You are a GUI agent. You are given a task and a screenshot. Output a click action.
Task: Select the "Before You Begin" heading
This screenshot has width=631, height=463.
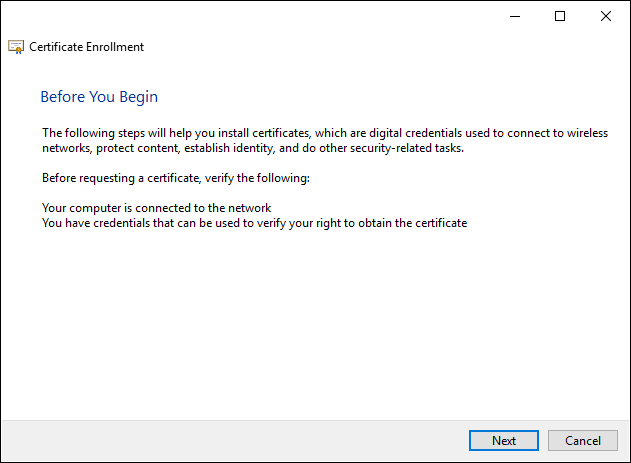pyautogui.click(x=99, y=97)
